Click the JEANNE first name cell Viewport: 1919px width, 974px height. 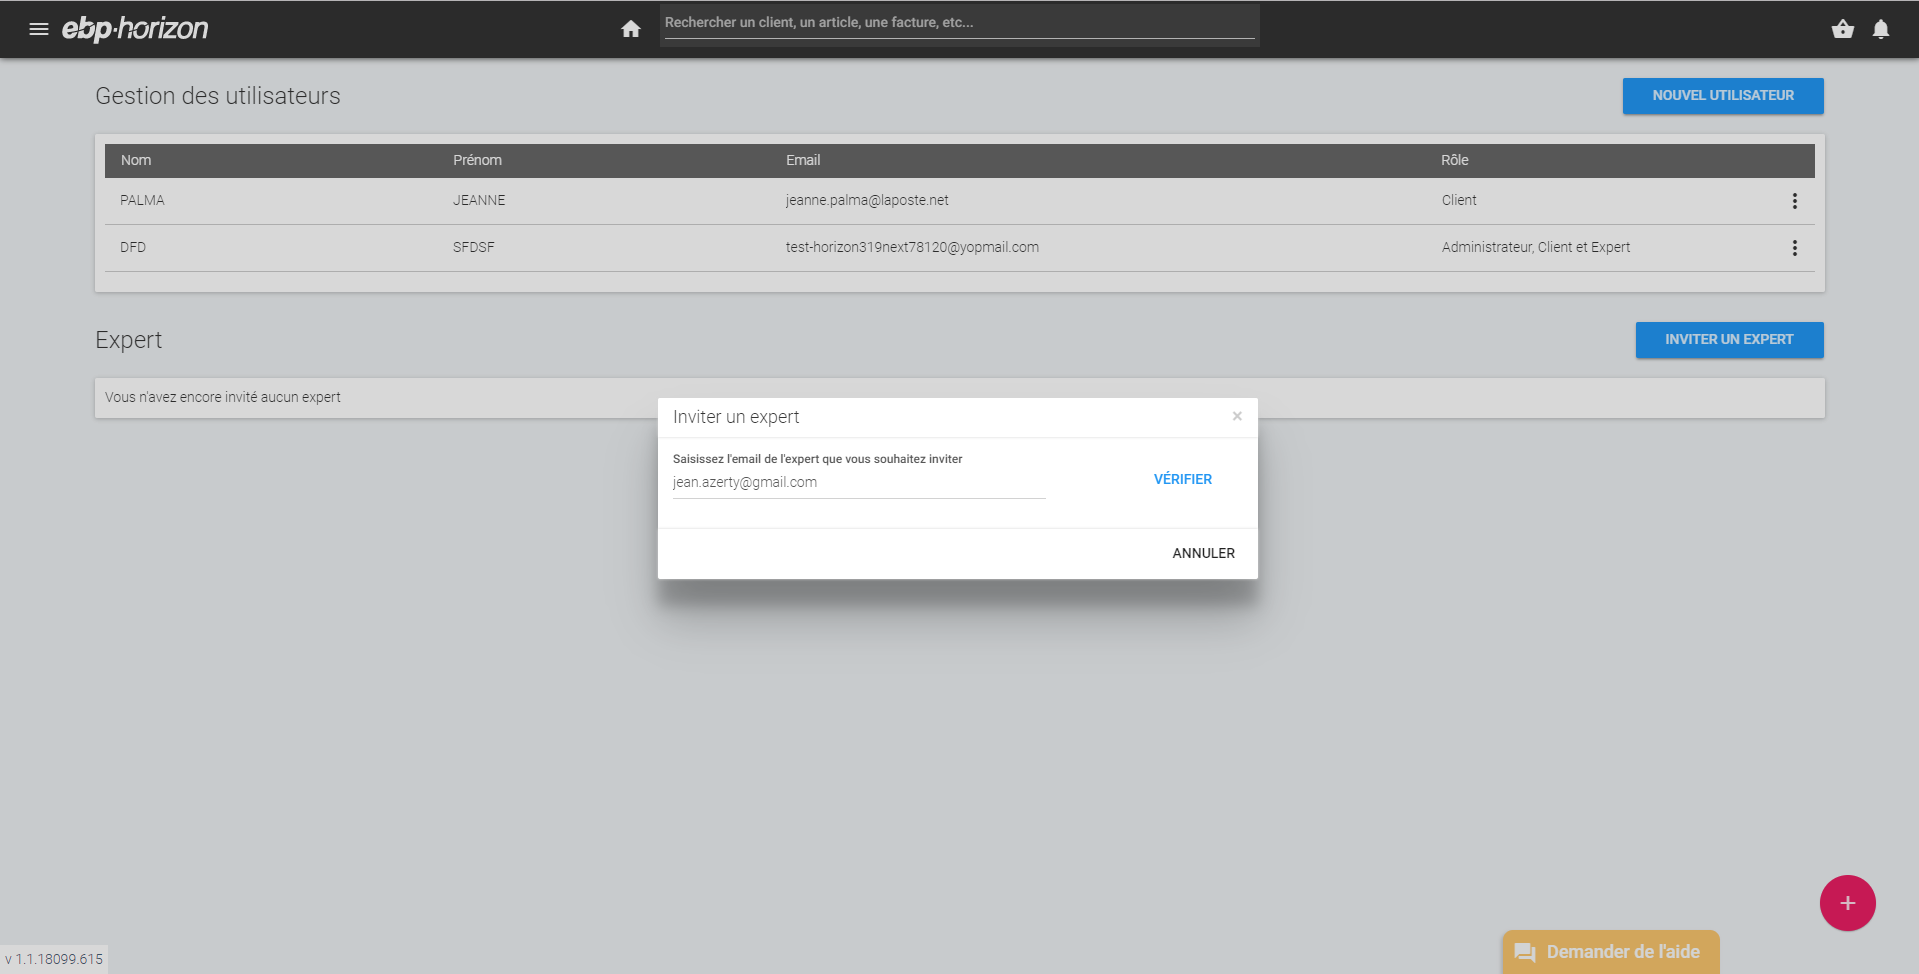pos(479,200)
